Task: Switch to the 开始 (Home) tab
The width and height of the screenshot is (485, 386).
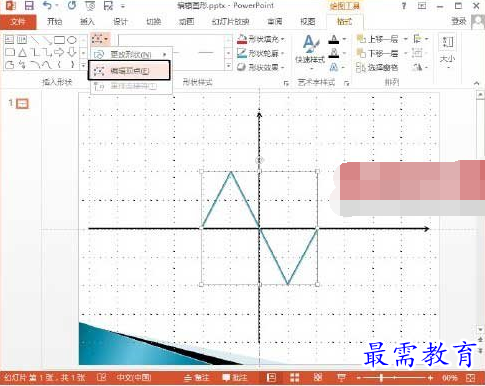Action: click(54, 22)
